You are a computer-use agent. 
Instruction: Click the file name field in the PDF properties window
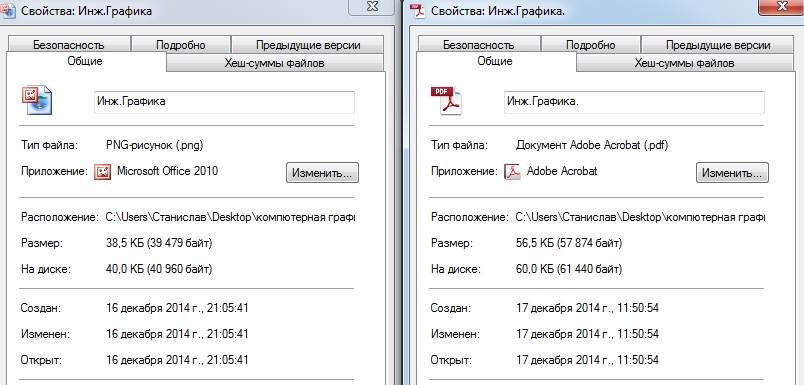coord(634,102)
